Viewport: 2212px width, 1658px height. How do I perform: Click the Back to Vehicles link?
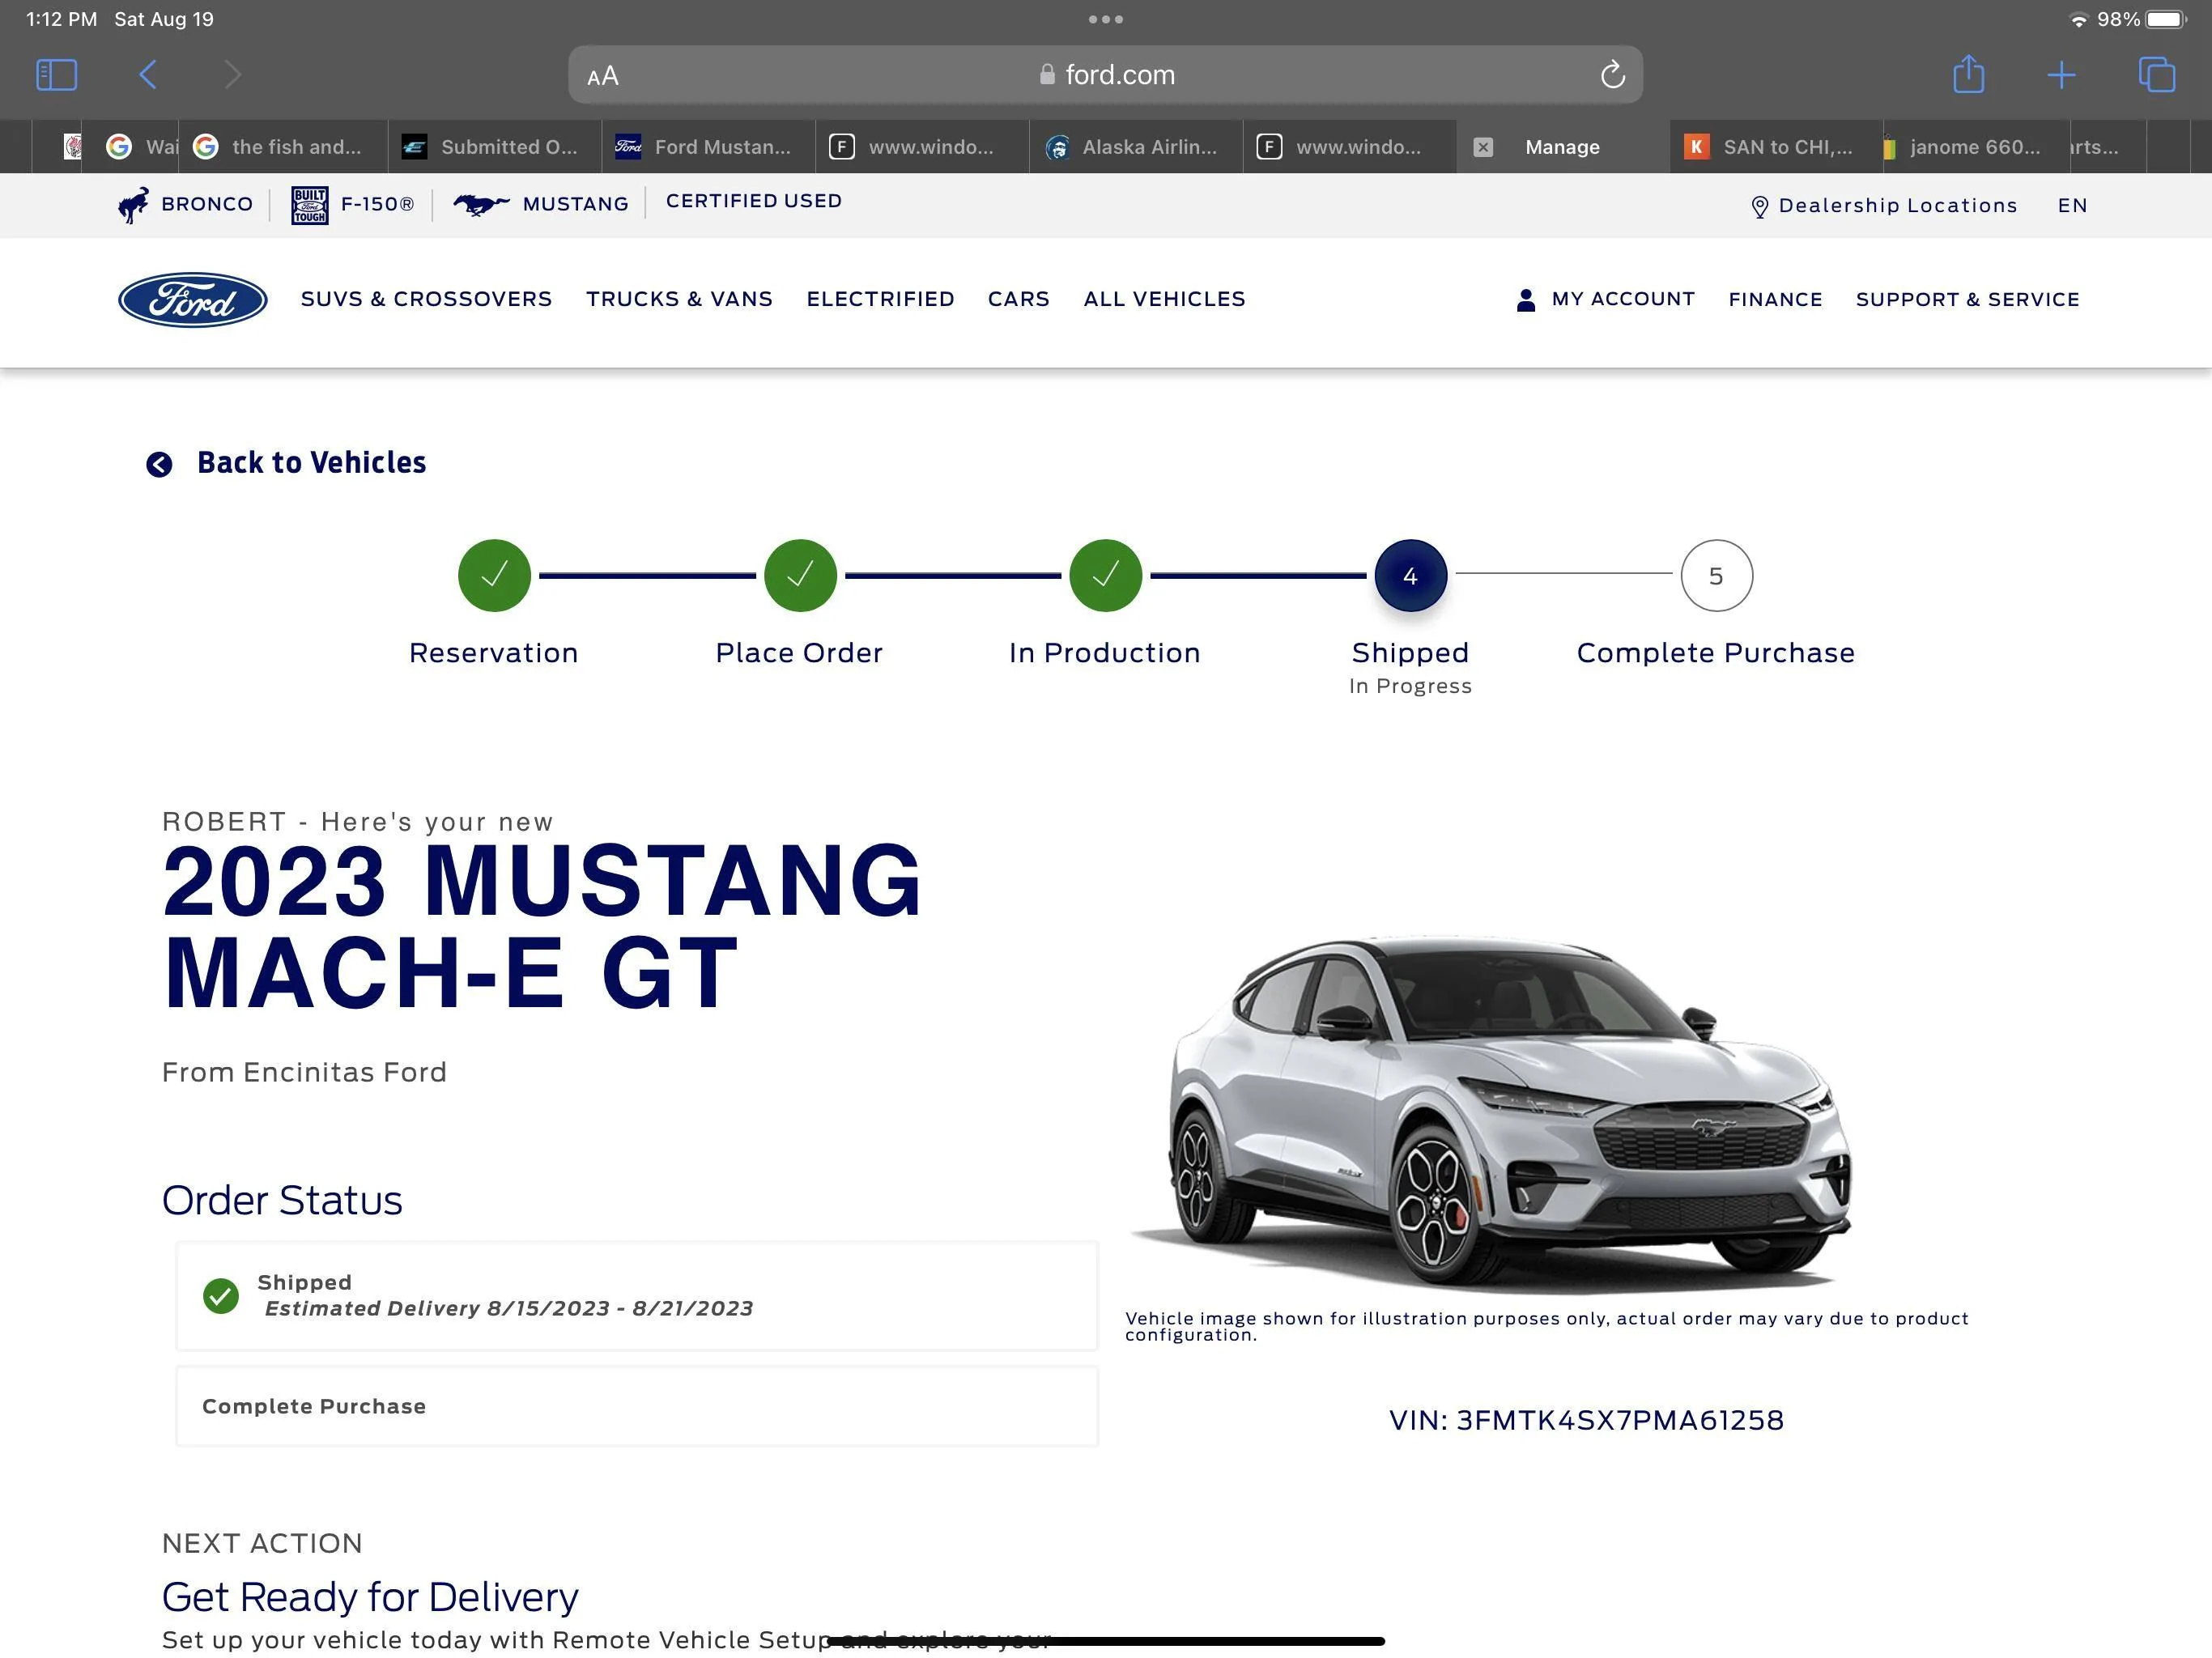311,462
